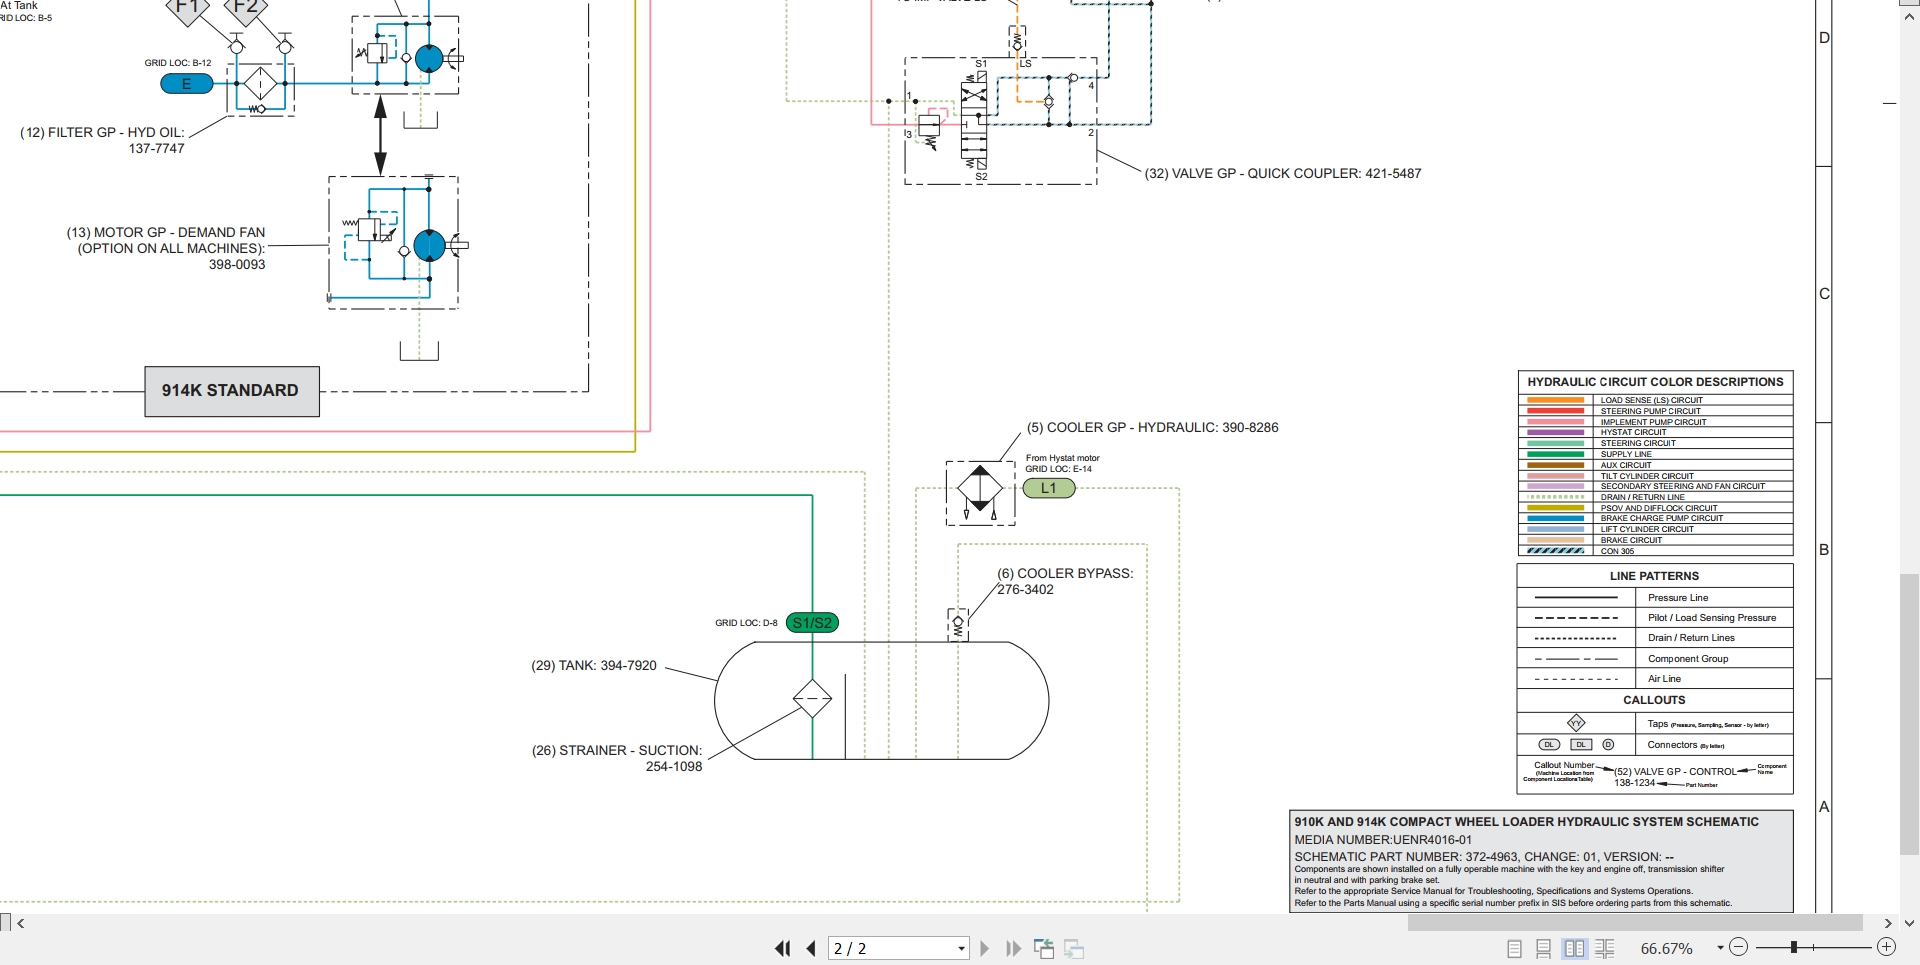Click the Line Patterns heading
The height and width of the screenshot is (965, 1920).
(x=1654, y=576)
